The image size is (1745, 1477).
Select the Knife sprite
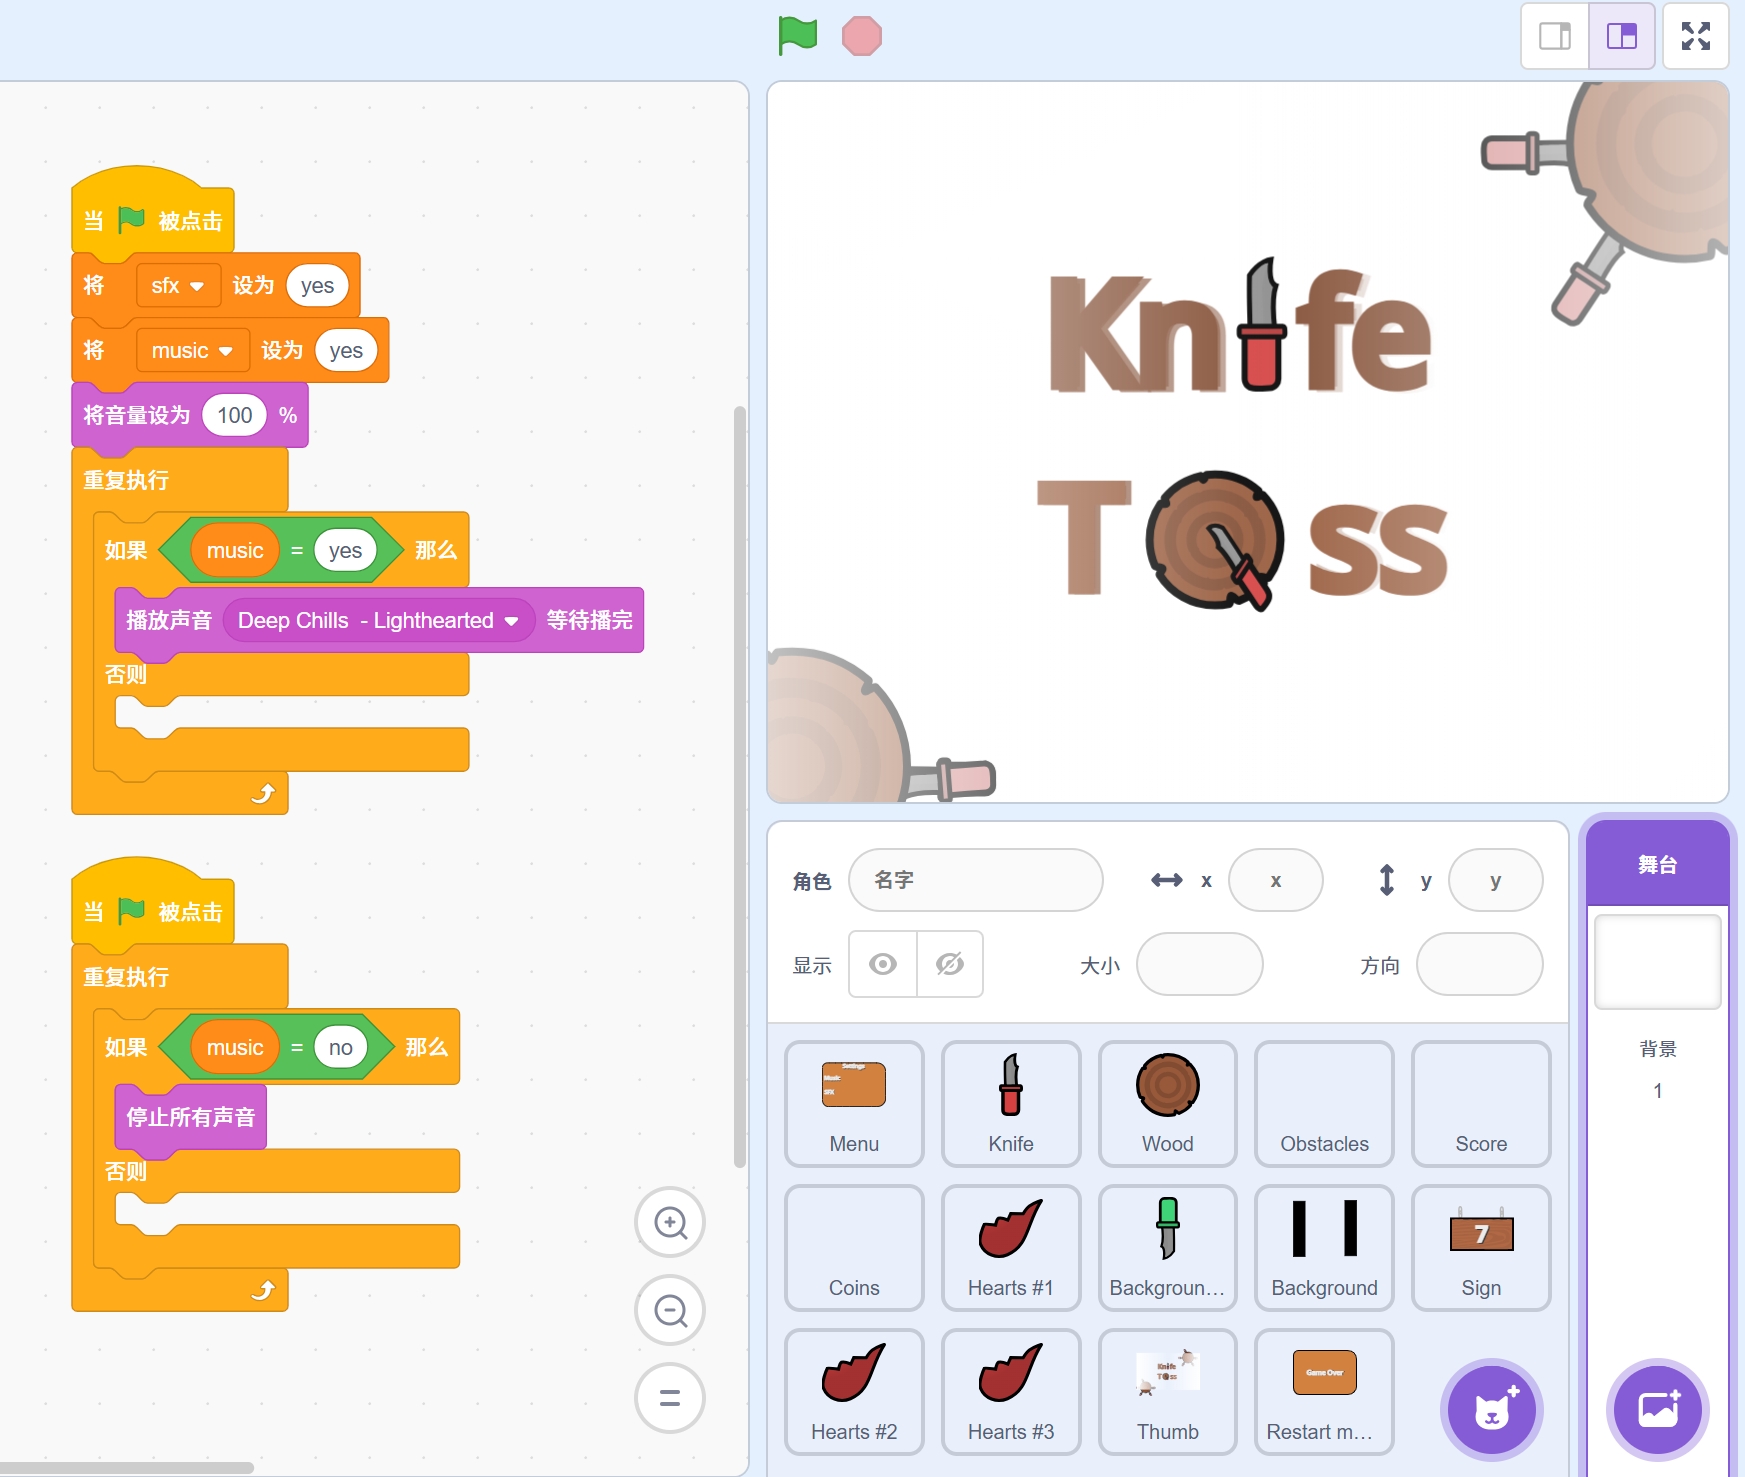pyautogui.click(x=1010, y=1103)
